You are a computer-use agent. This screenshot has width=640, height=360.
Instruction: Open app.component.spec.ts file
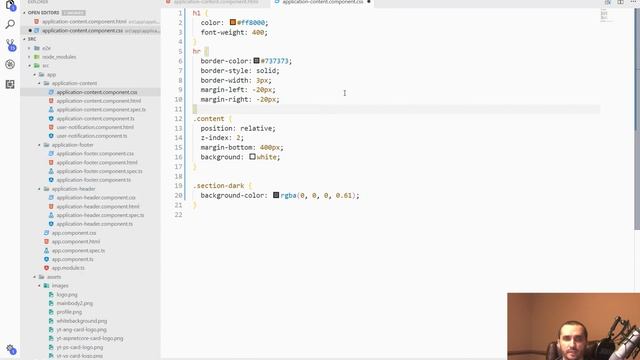click(x=78, y=251)
